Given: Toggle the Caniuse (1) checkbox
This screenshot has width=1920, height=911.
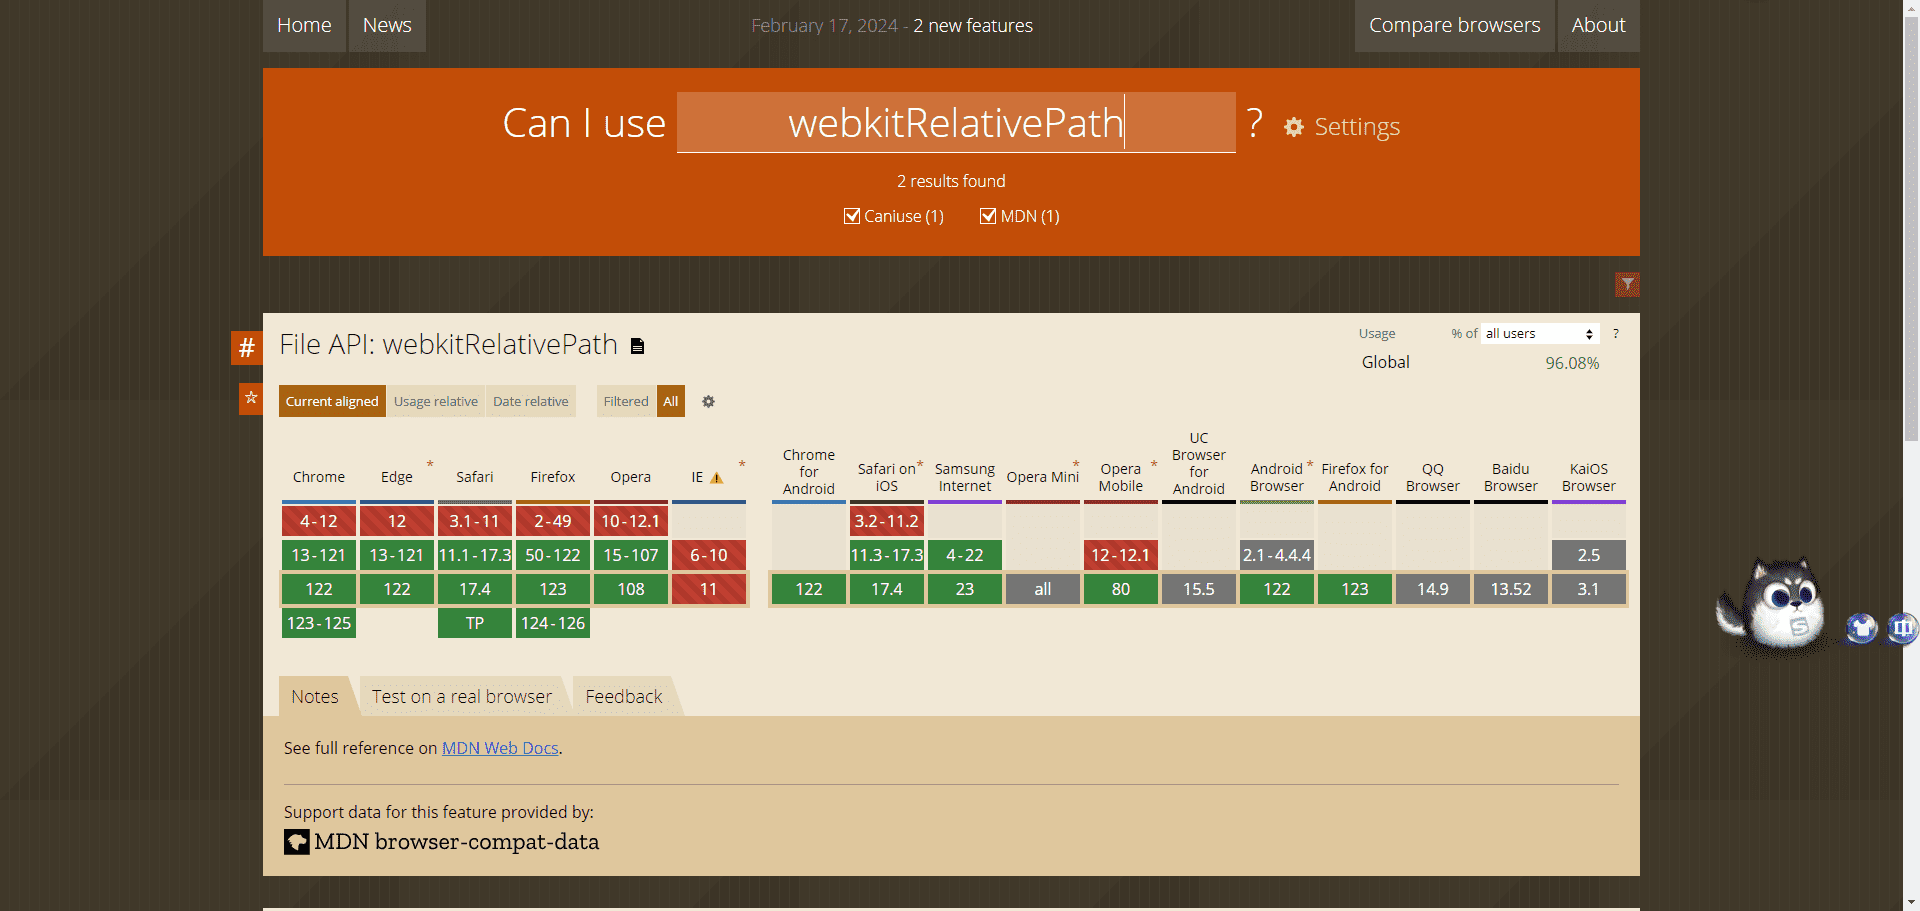Looking at the screenshot, I should tap(852, 216).
